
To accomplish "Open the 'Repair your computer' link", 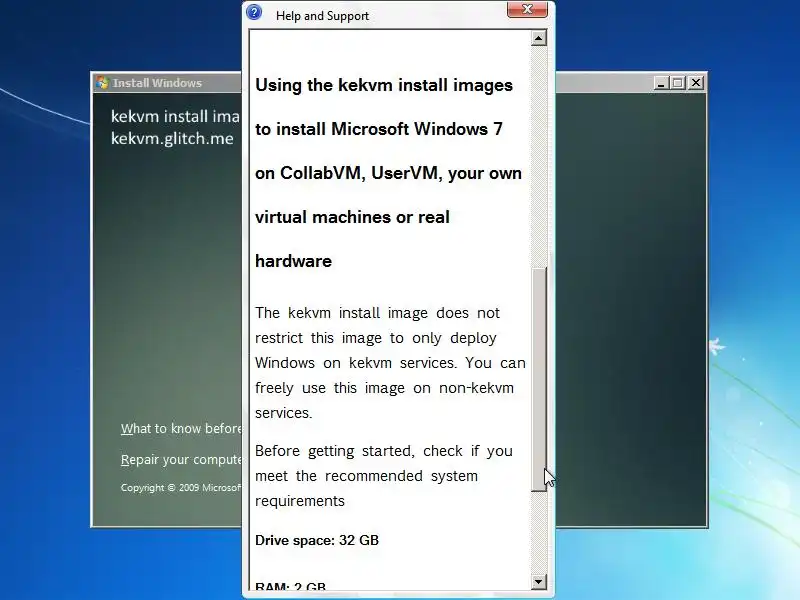I will [181, 460].
